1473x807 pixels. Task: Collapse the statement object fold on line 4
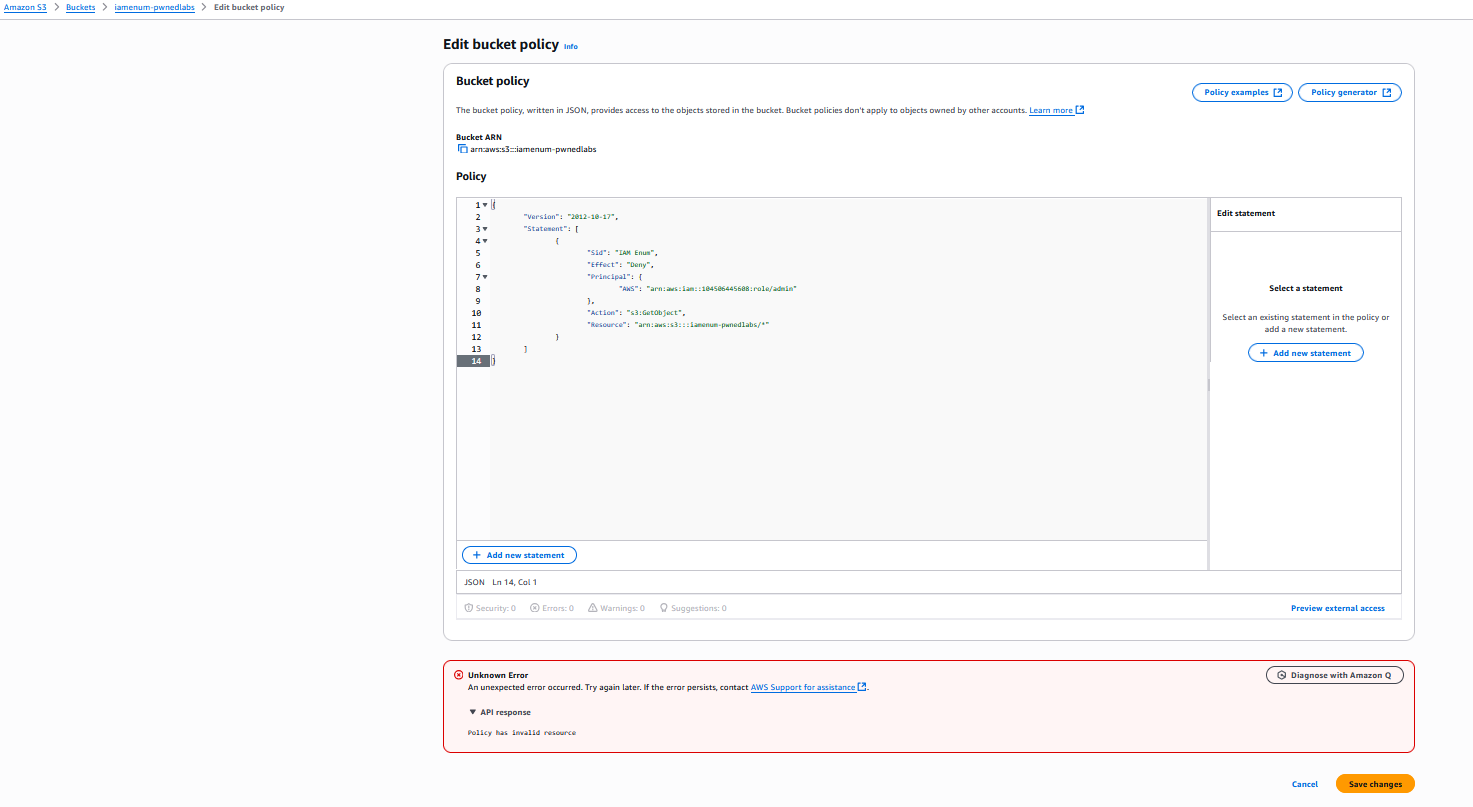pos(485,241)
